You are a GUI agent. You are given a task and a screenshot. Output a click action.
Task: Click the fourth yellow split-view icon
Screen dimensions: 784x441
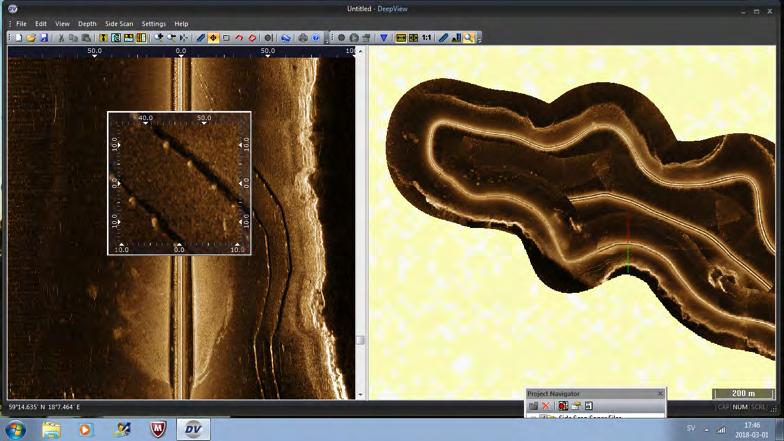tap(142, 38)
